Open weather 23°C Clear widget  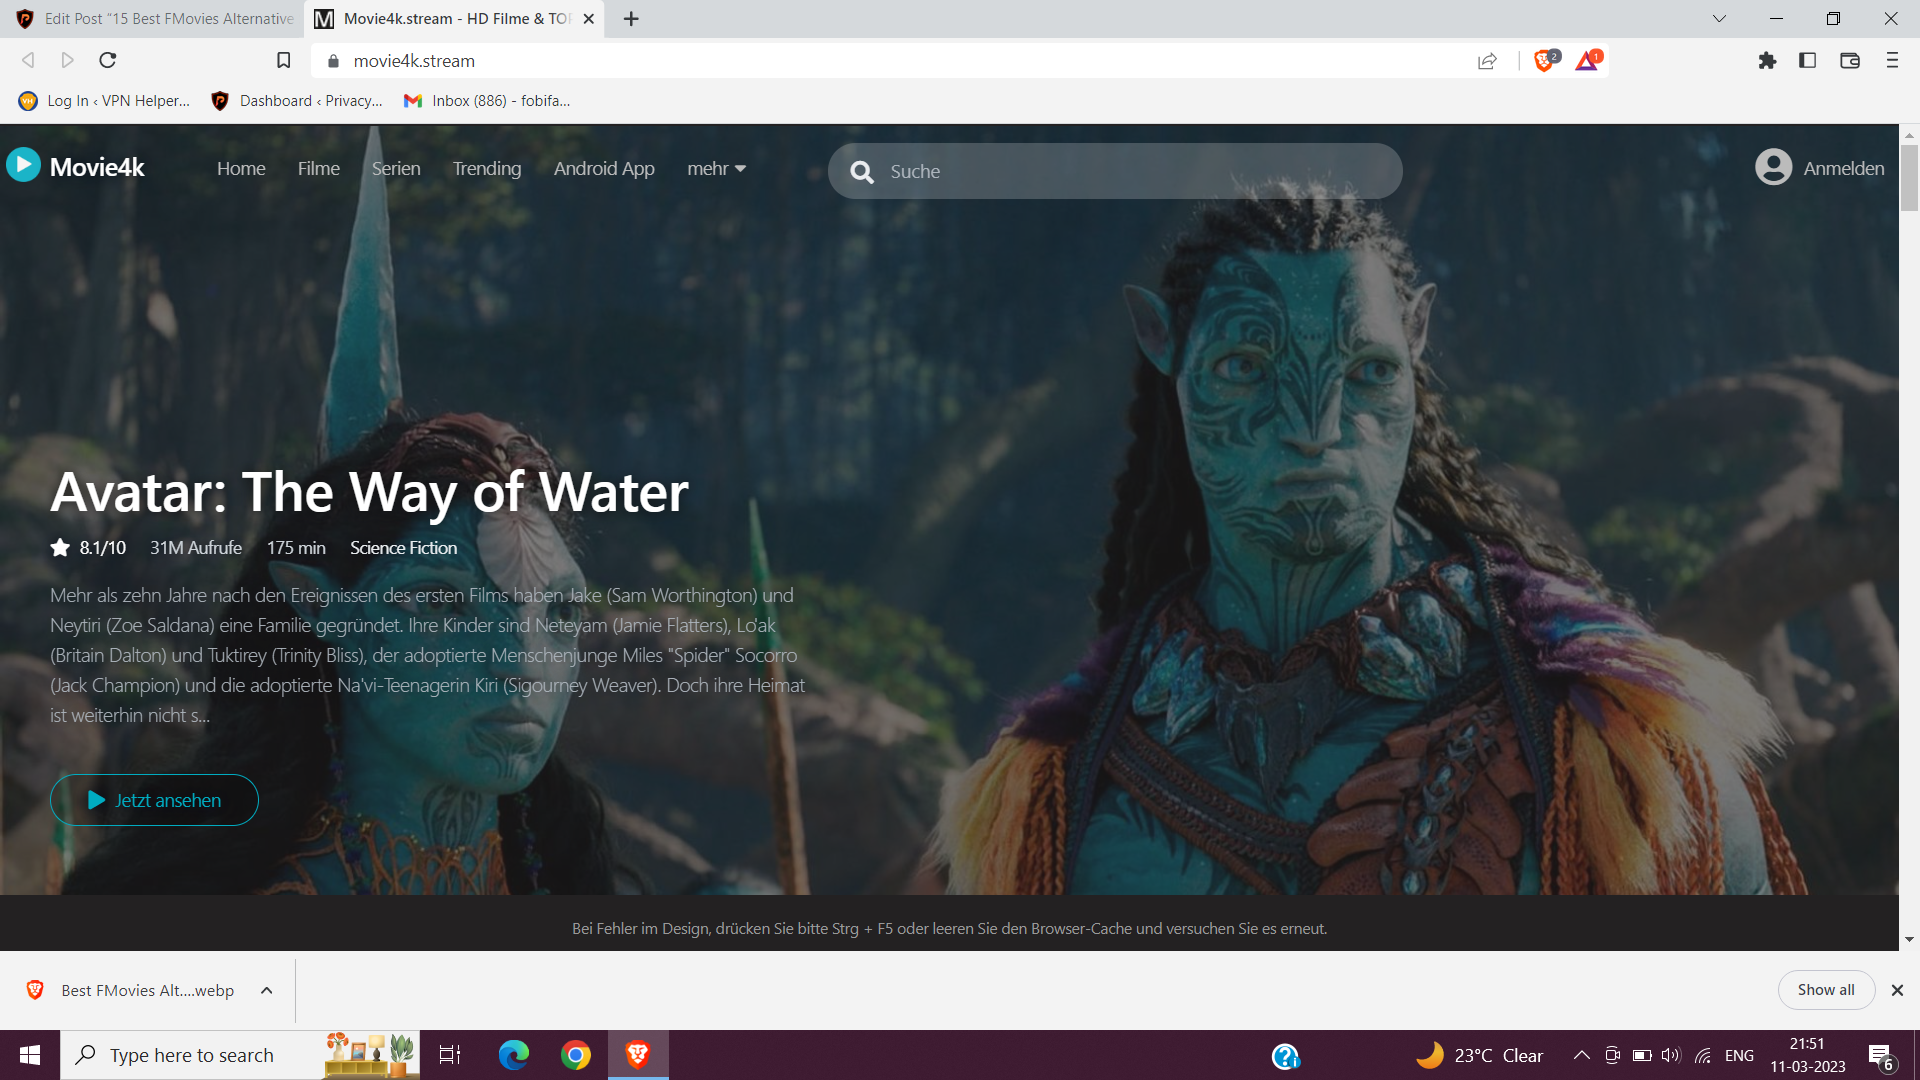pyautogui.click(x=1480, y=1055)
